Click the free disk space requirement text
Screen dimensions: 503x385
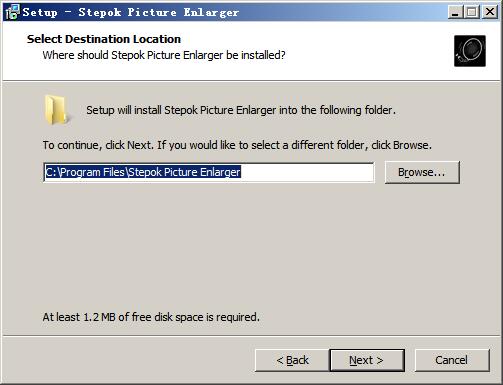point(151,317)
